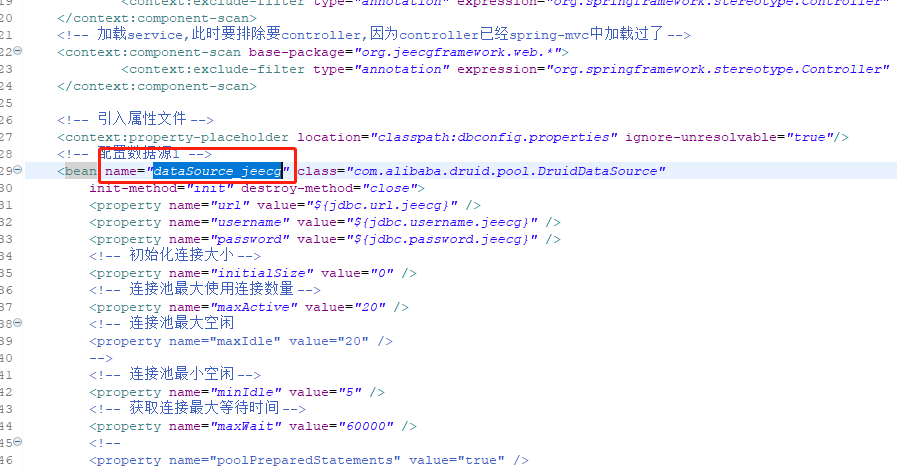Collapse the comment fold marker on line 45

coord(18,442)
